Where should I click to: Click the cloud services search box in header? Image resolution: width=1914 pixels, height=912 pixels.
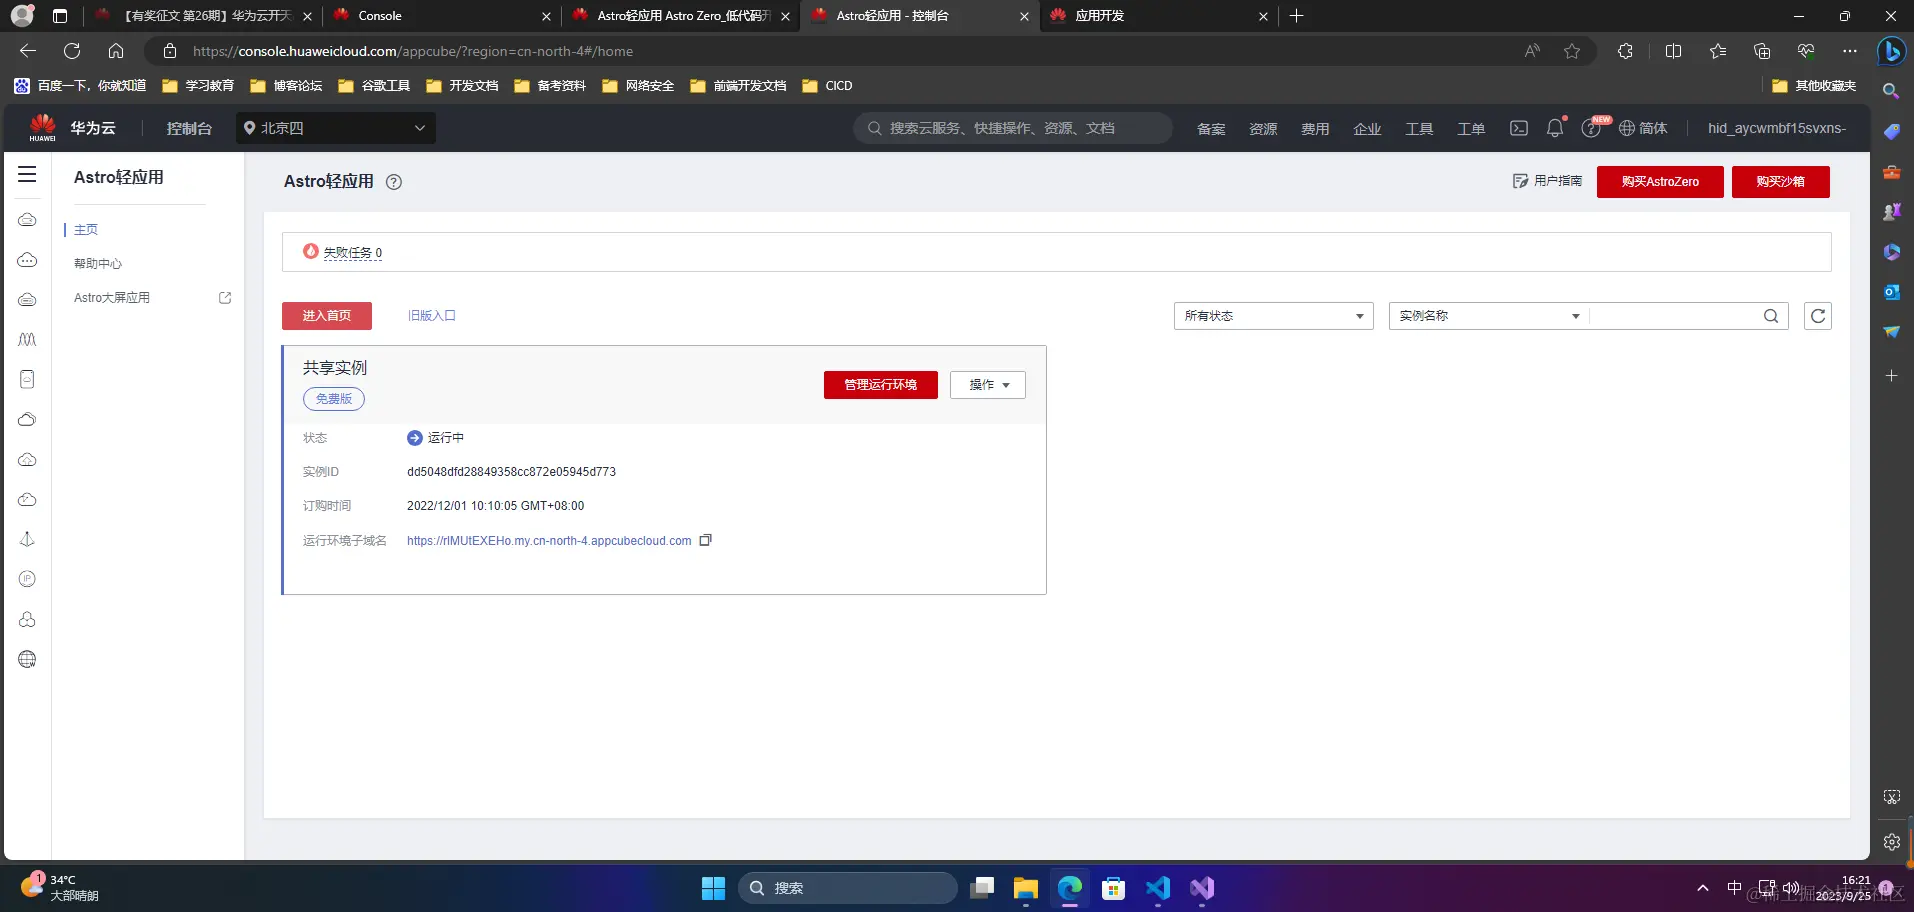[x=1013, y=128]
